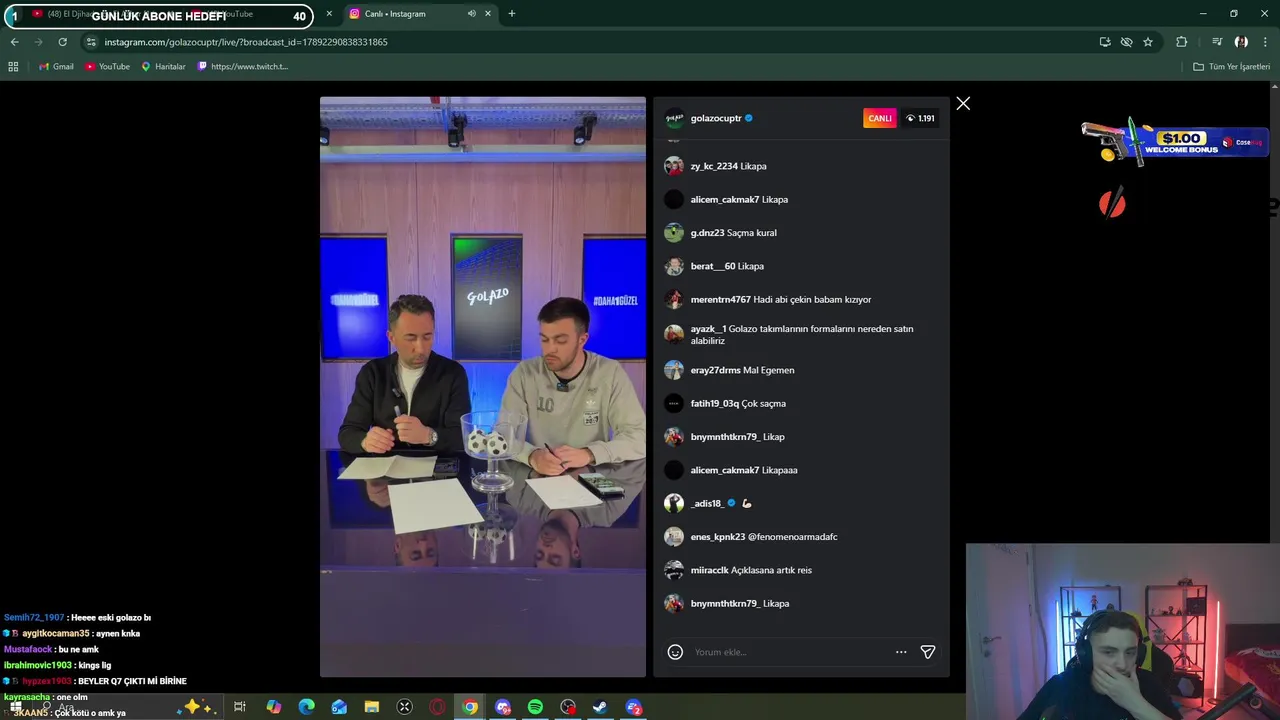Open g.dnz23 commenter profile
Screen dimensions: 1280x720
tap(707, 233)
